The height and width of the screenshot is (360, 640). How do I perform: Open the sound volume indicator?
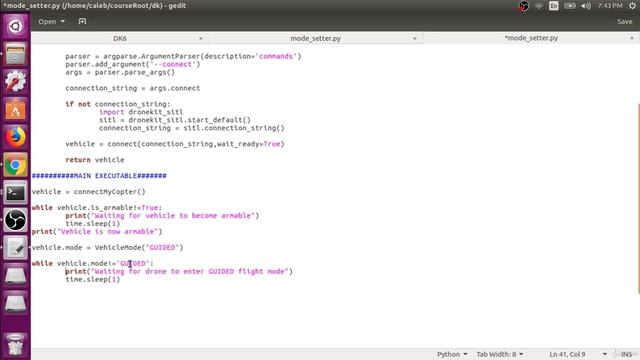click(x=586, y=6)
